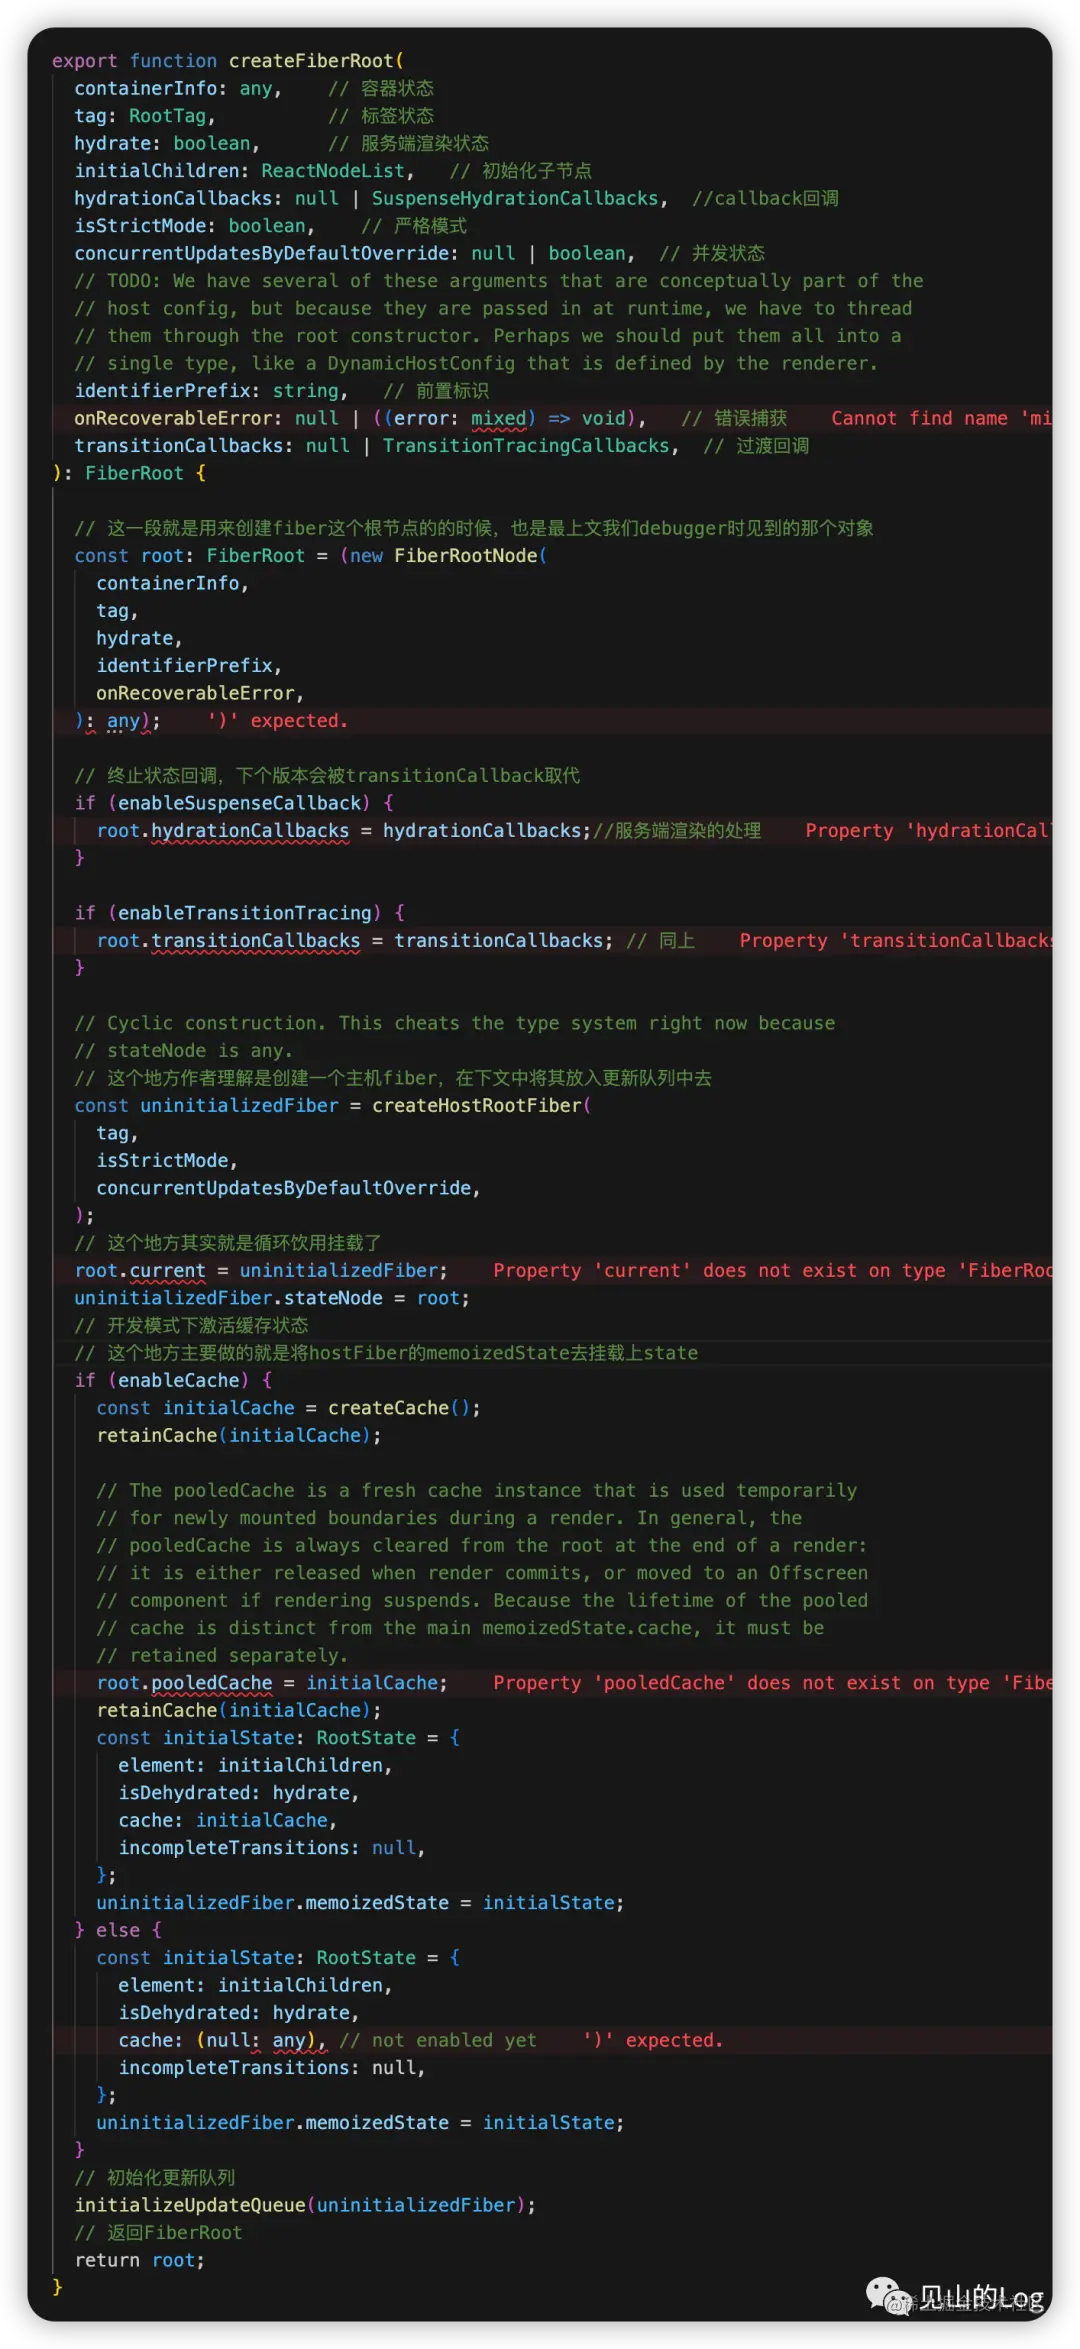Click '// The pooledCache is a fresh' comment
Viewport: 1080px width, 2349px height.
477,1491
